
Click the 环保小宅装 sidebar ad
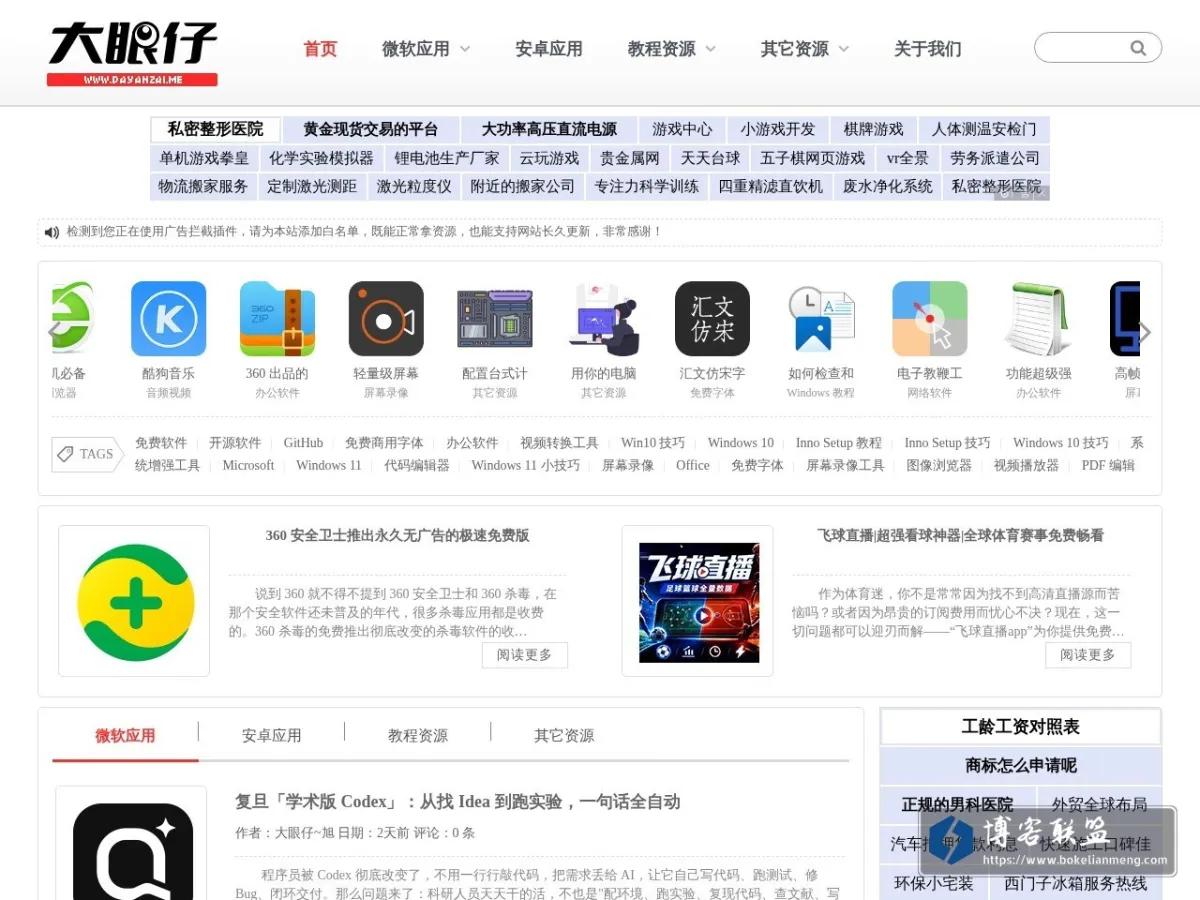click(x=934, y=884)
